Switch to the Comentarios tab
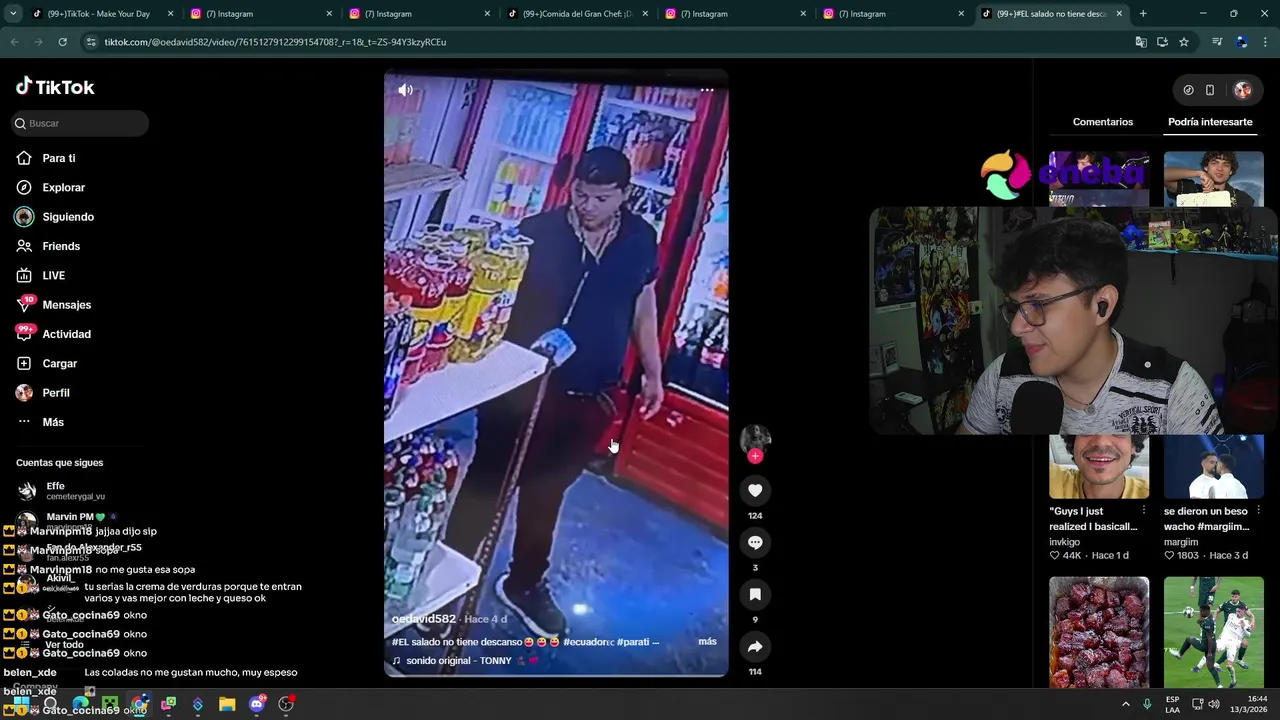Screen dimensions: 1280x720 click(1103, 122)
